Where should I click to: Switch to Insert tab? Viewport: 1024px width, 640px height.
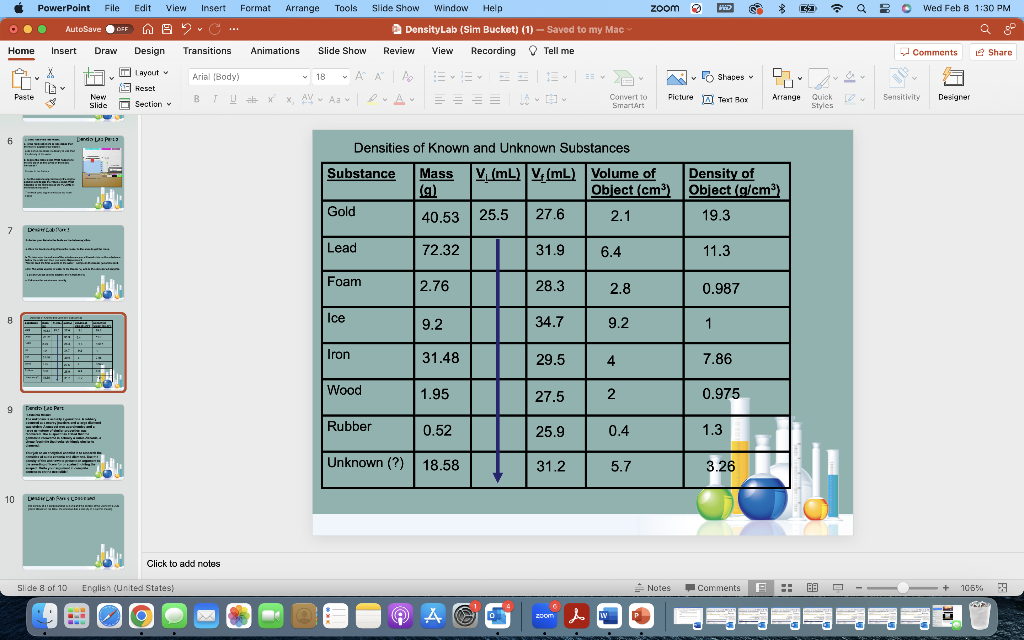63,51
